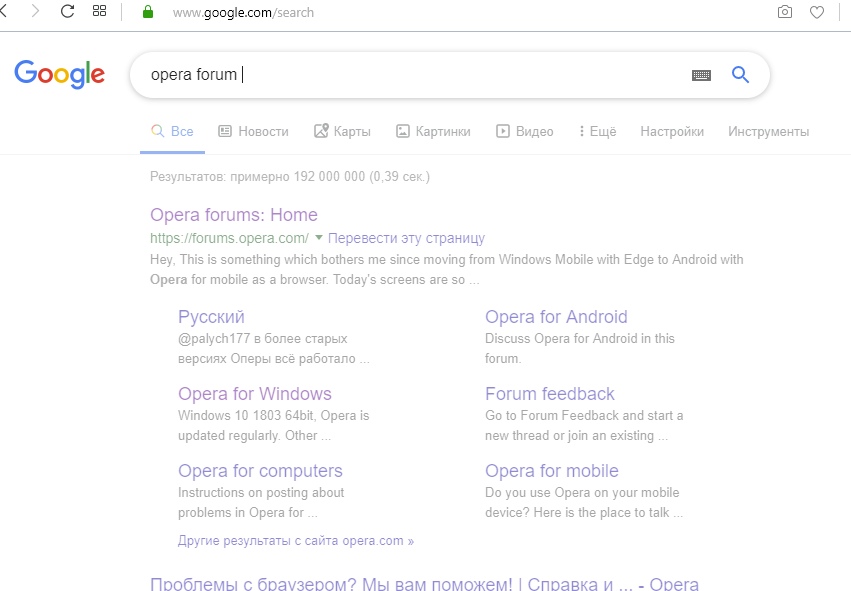Take a snapshot with the camera icon
Image resolution: width=851 pixels, height=591 pixels.
(785, 12)
